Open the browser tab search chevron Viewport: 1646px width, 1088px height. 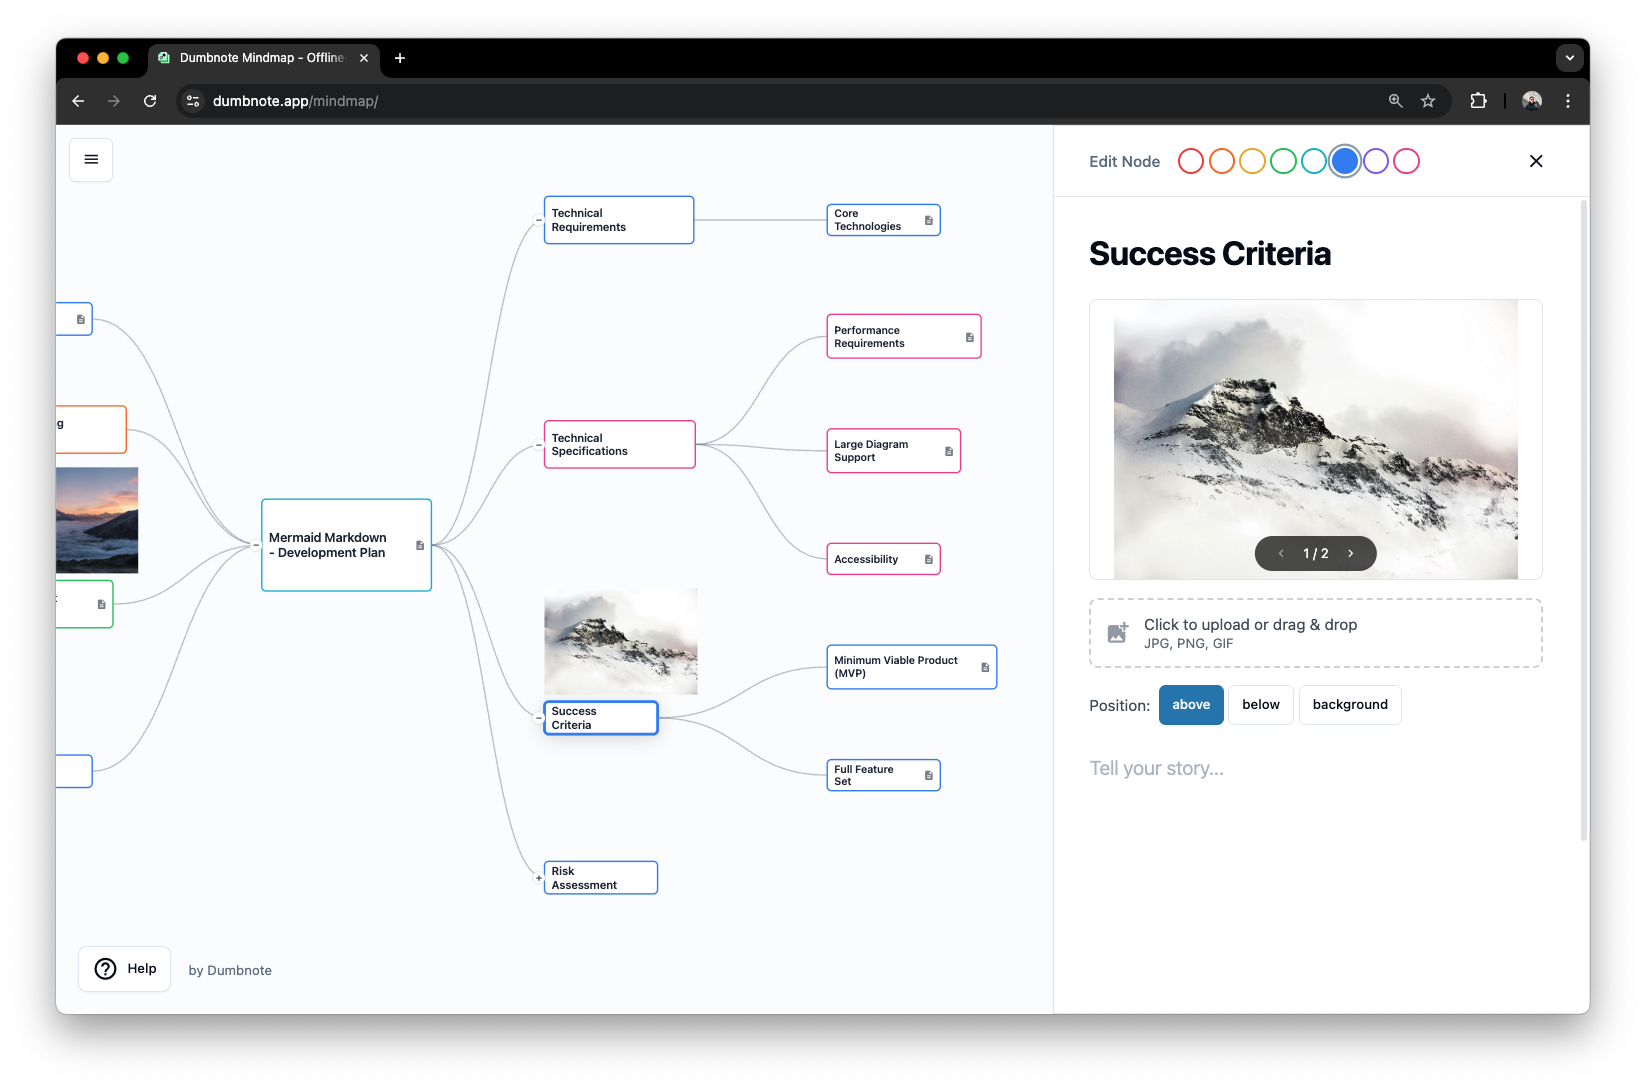pos(1569,58)
